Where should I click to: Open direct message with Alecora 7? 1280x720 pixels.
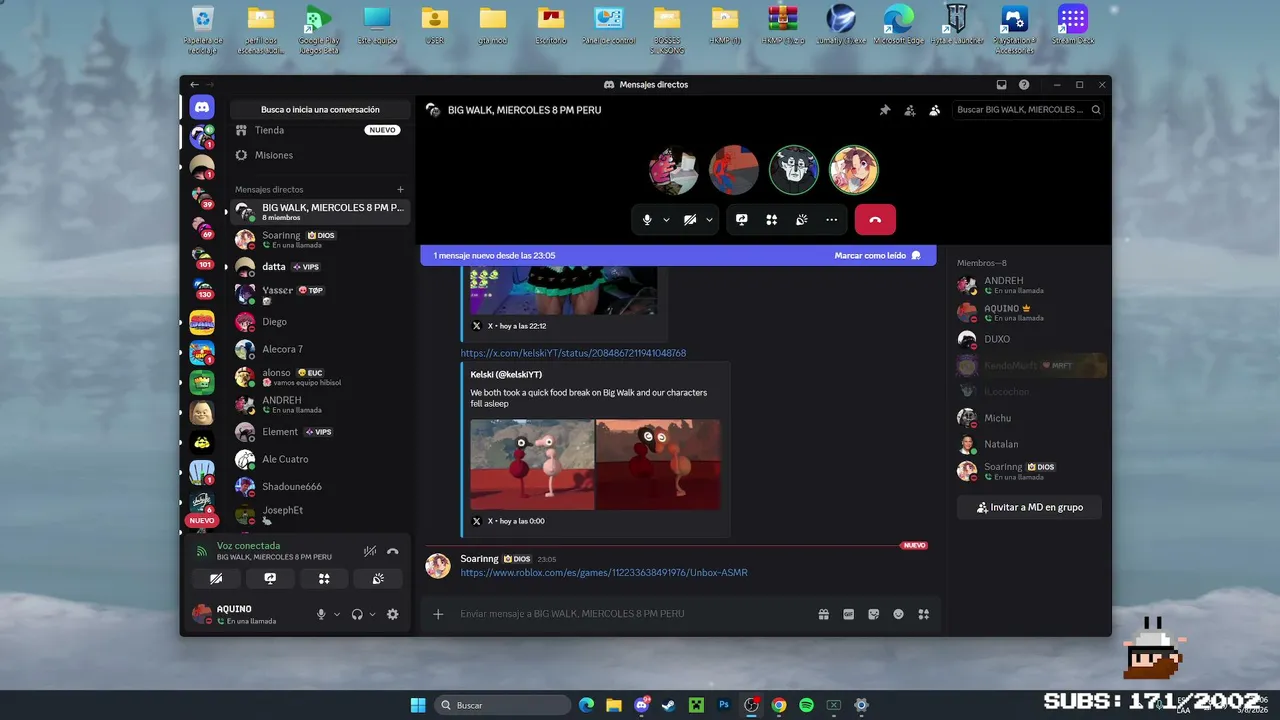click(320, 349)
